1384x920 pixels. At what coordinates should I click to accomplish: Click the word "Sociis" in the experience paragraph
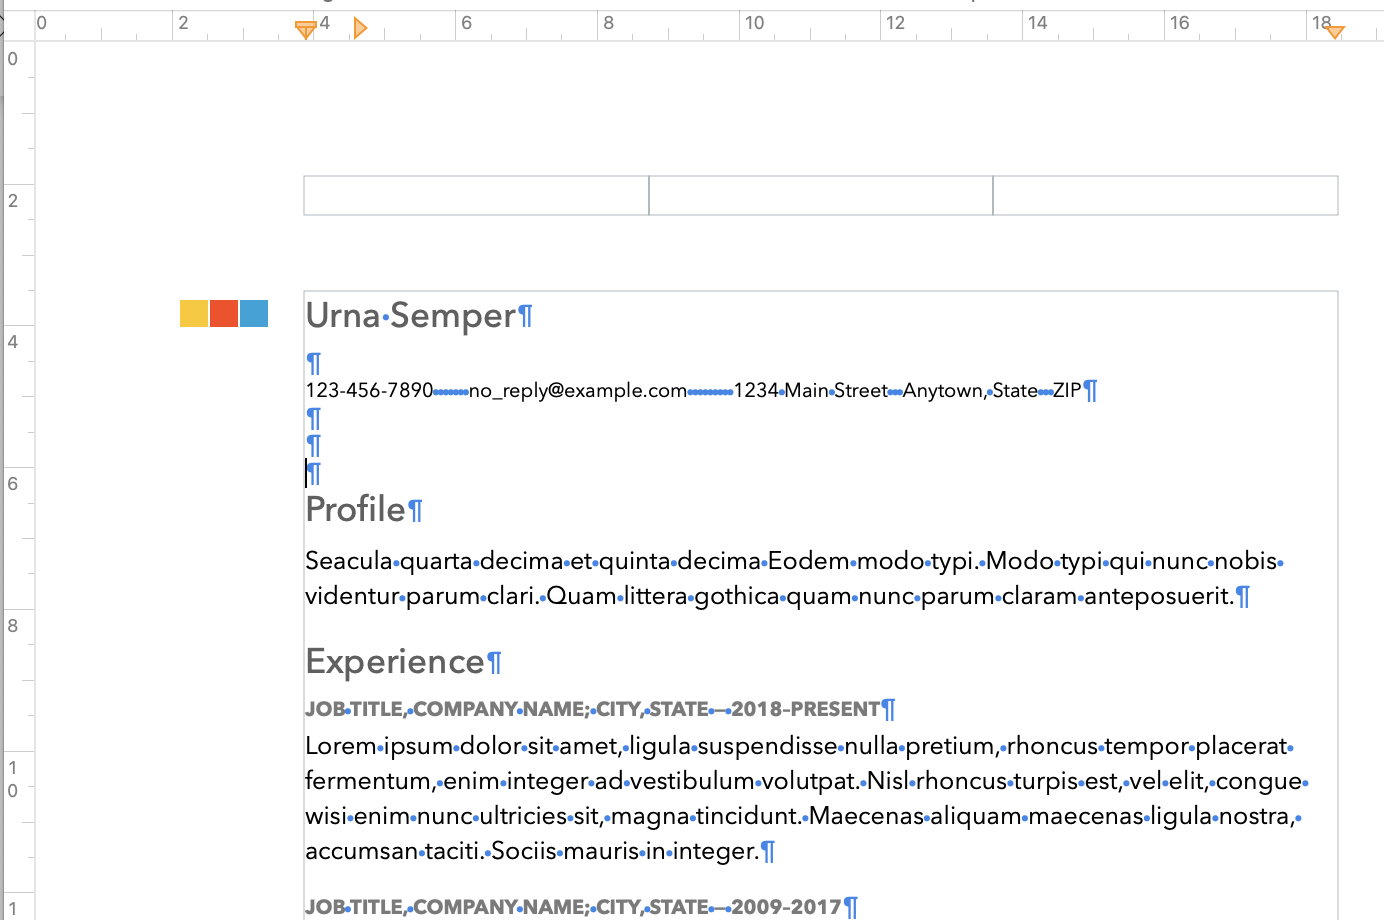[524, 851]
